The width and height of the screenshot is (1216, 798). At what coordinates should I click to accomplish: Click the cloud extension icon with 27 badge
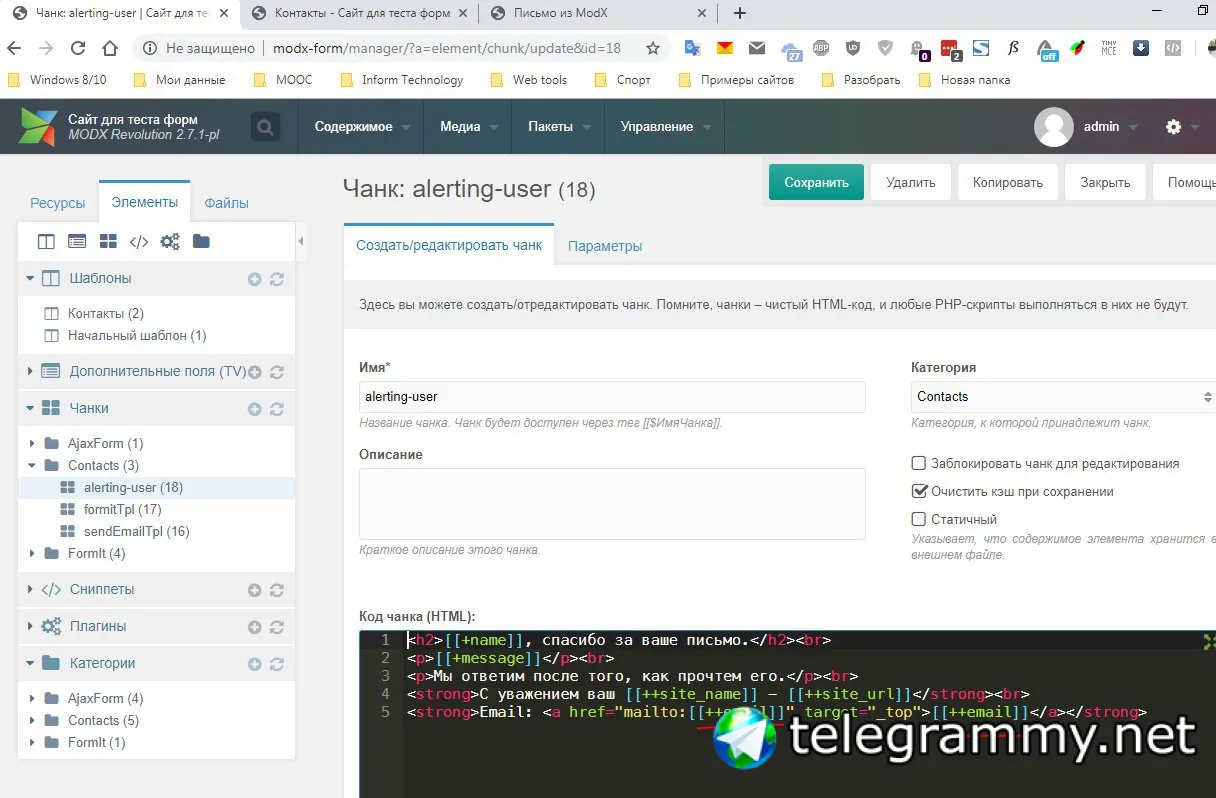pos(791,51)
